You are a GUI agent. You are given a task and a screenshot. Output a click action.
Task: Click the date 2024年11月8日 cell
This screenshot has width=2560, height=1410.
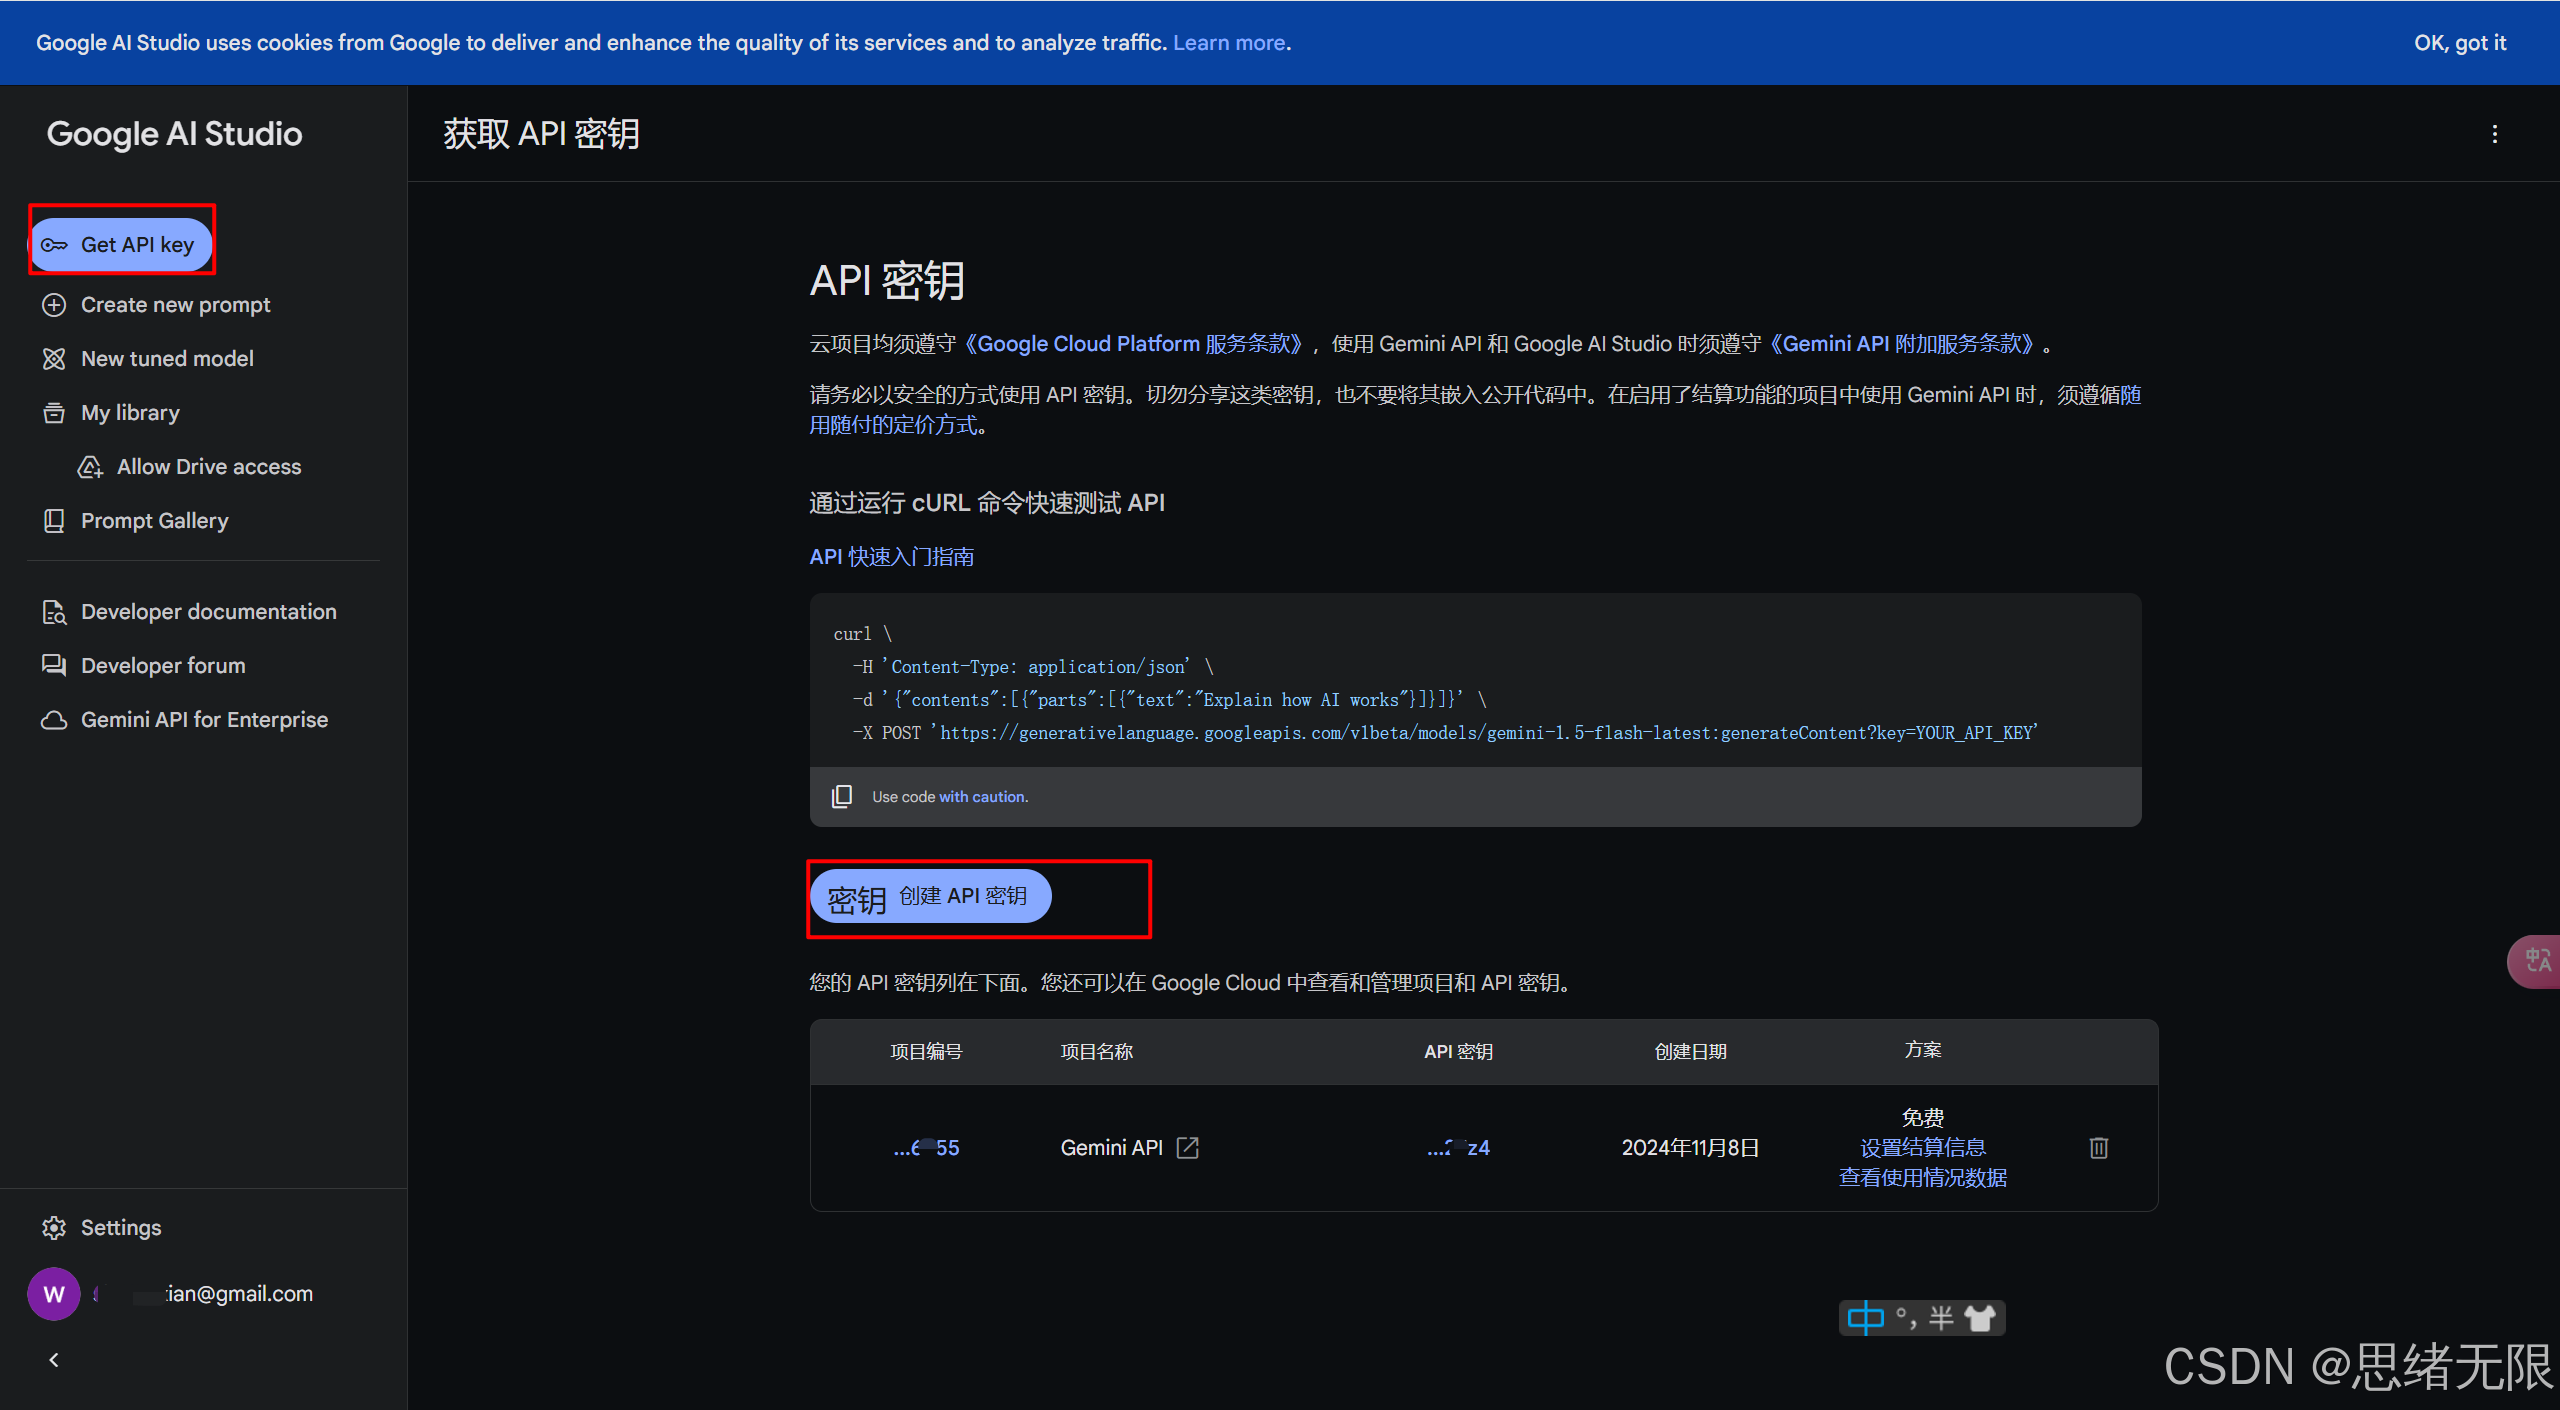click(1690, 1147)
